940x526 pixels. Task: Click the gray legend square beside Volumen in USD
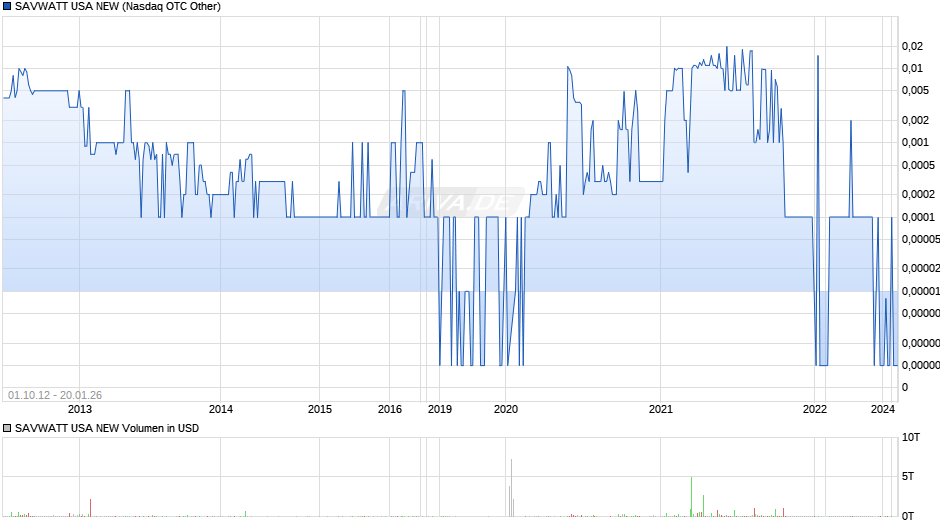click(7, 428)
